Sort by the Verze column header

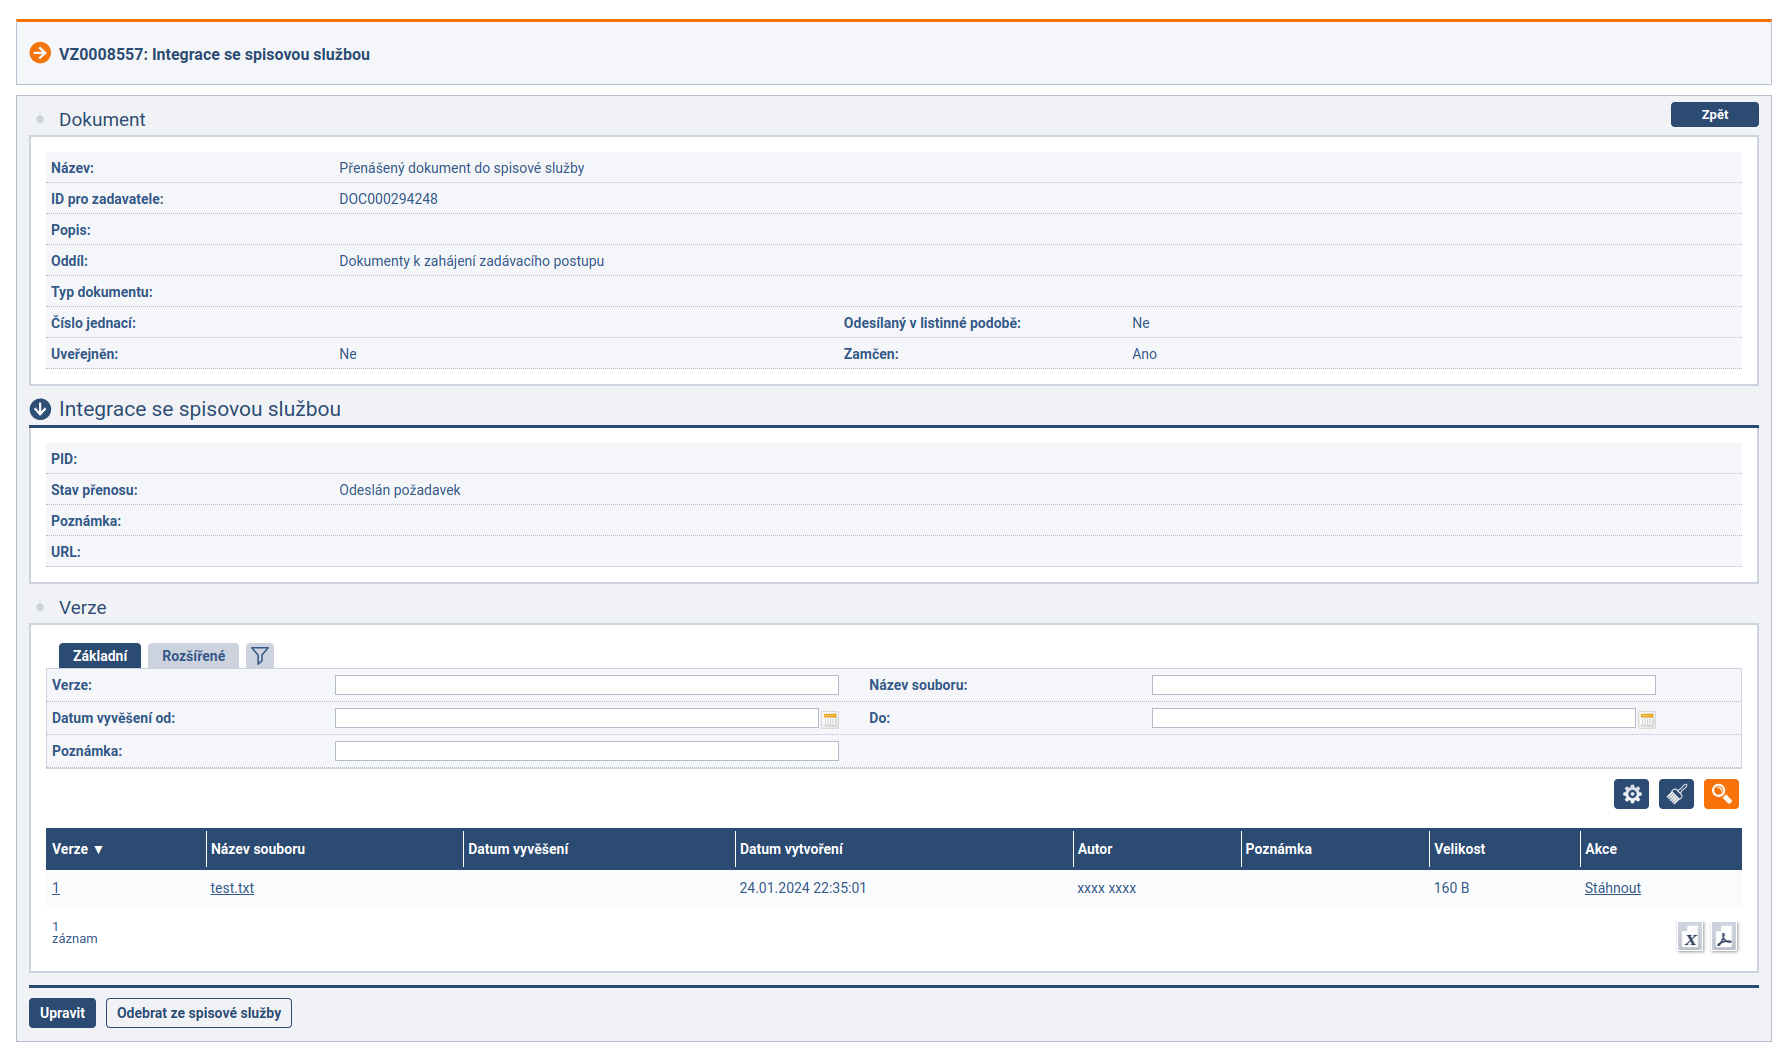pyautogui.click(x=78, y=849)
